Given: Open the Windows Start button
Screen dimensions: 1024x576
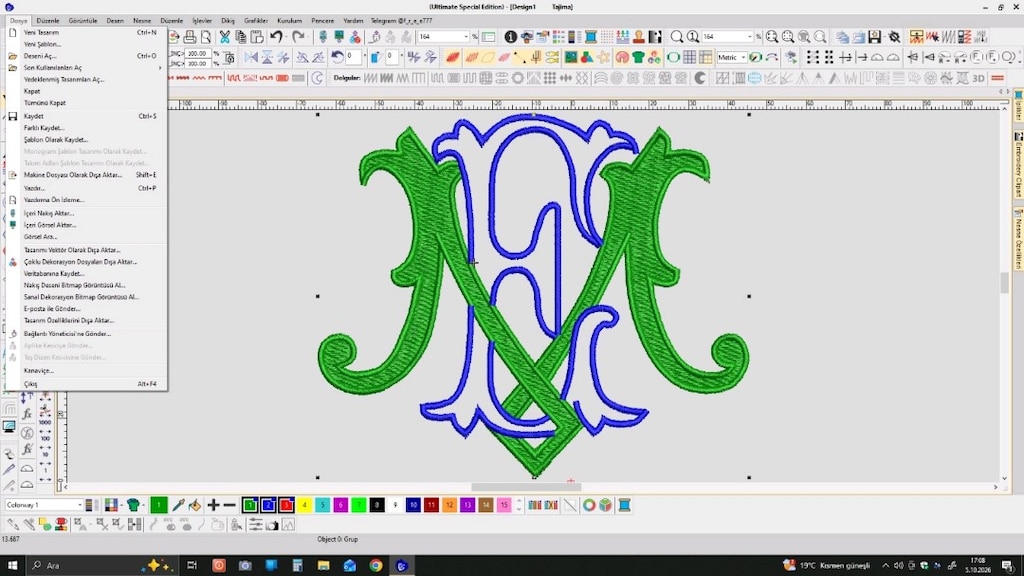Looking at the screenshot, I should [12, 566].
